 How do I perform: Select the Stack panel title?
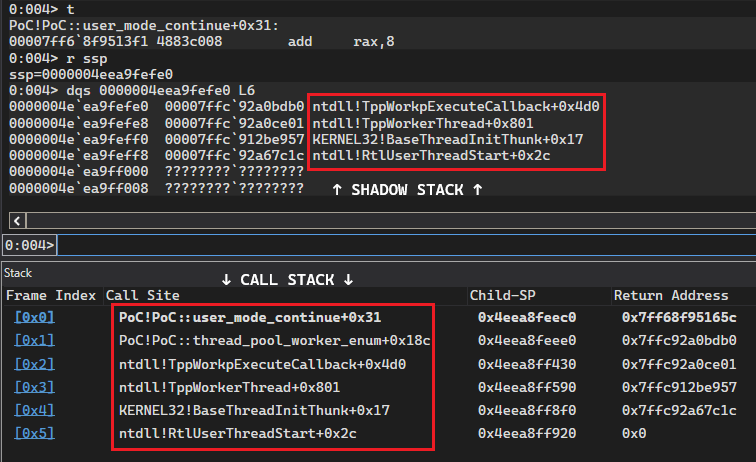18,273
